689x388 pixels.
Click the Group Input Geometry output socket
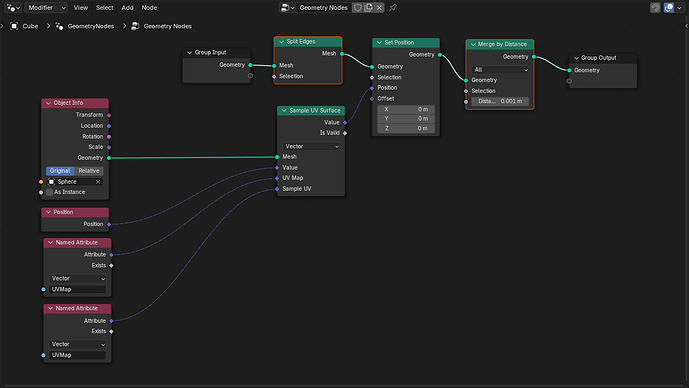click(x=250, y=65)
